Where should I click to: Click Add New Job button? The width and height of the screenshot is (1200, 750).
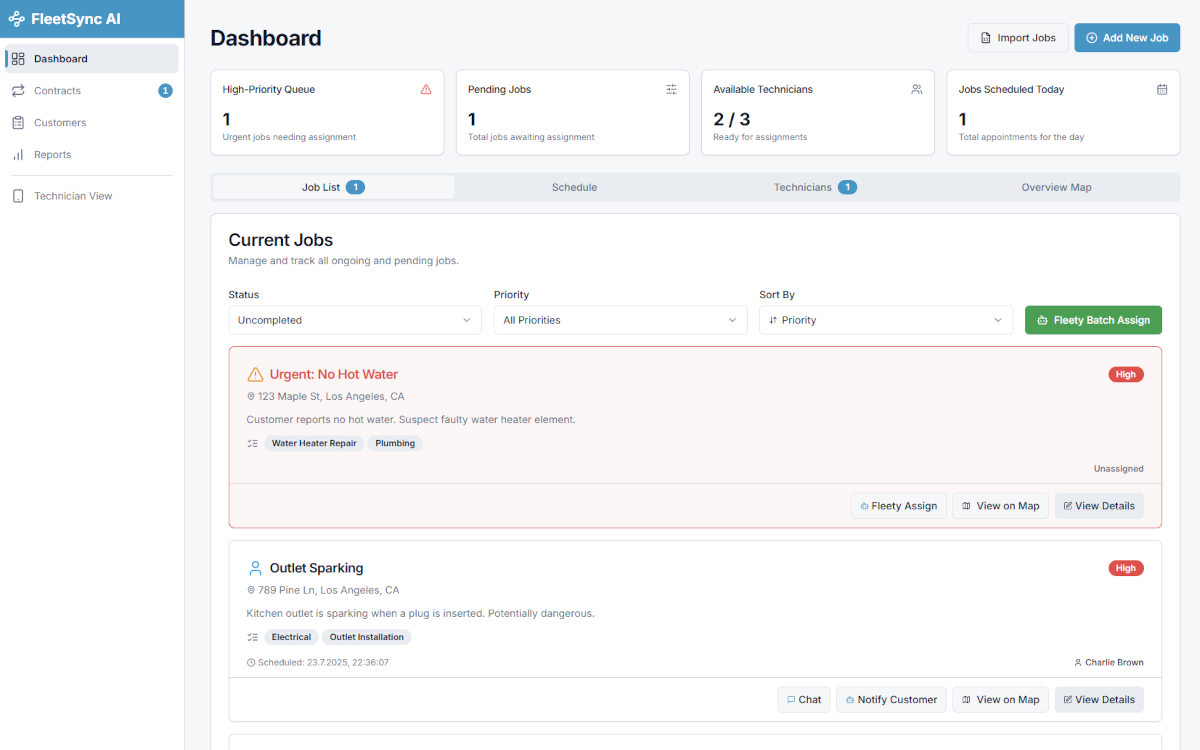[1126, 38]
